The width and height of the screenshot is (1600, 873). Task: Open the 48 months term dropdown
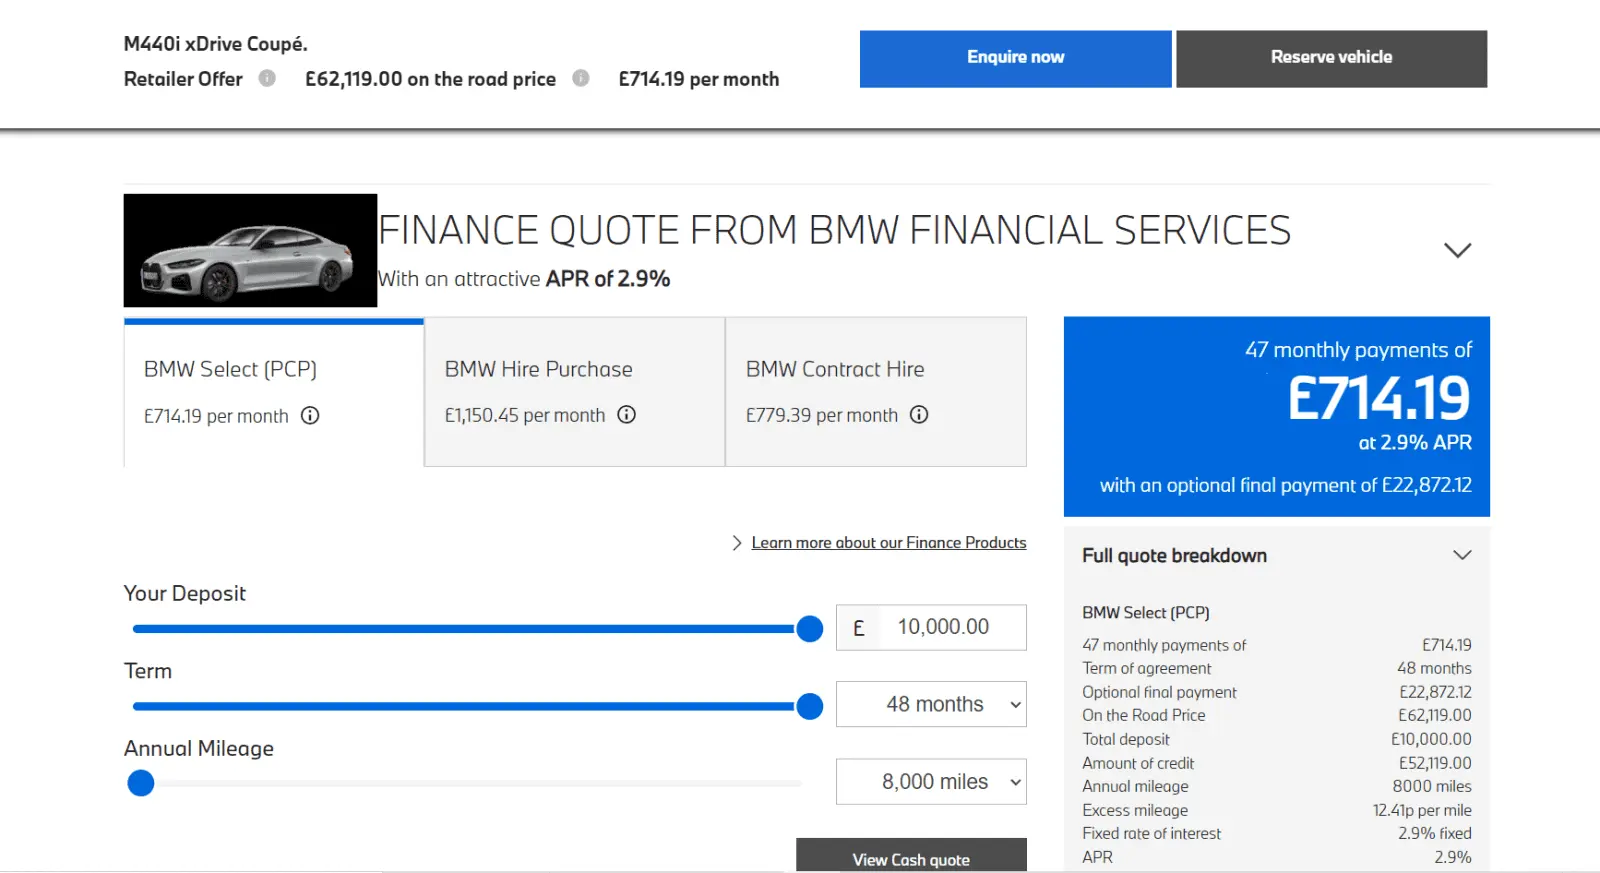tap(931, 704)
